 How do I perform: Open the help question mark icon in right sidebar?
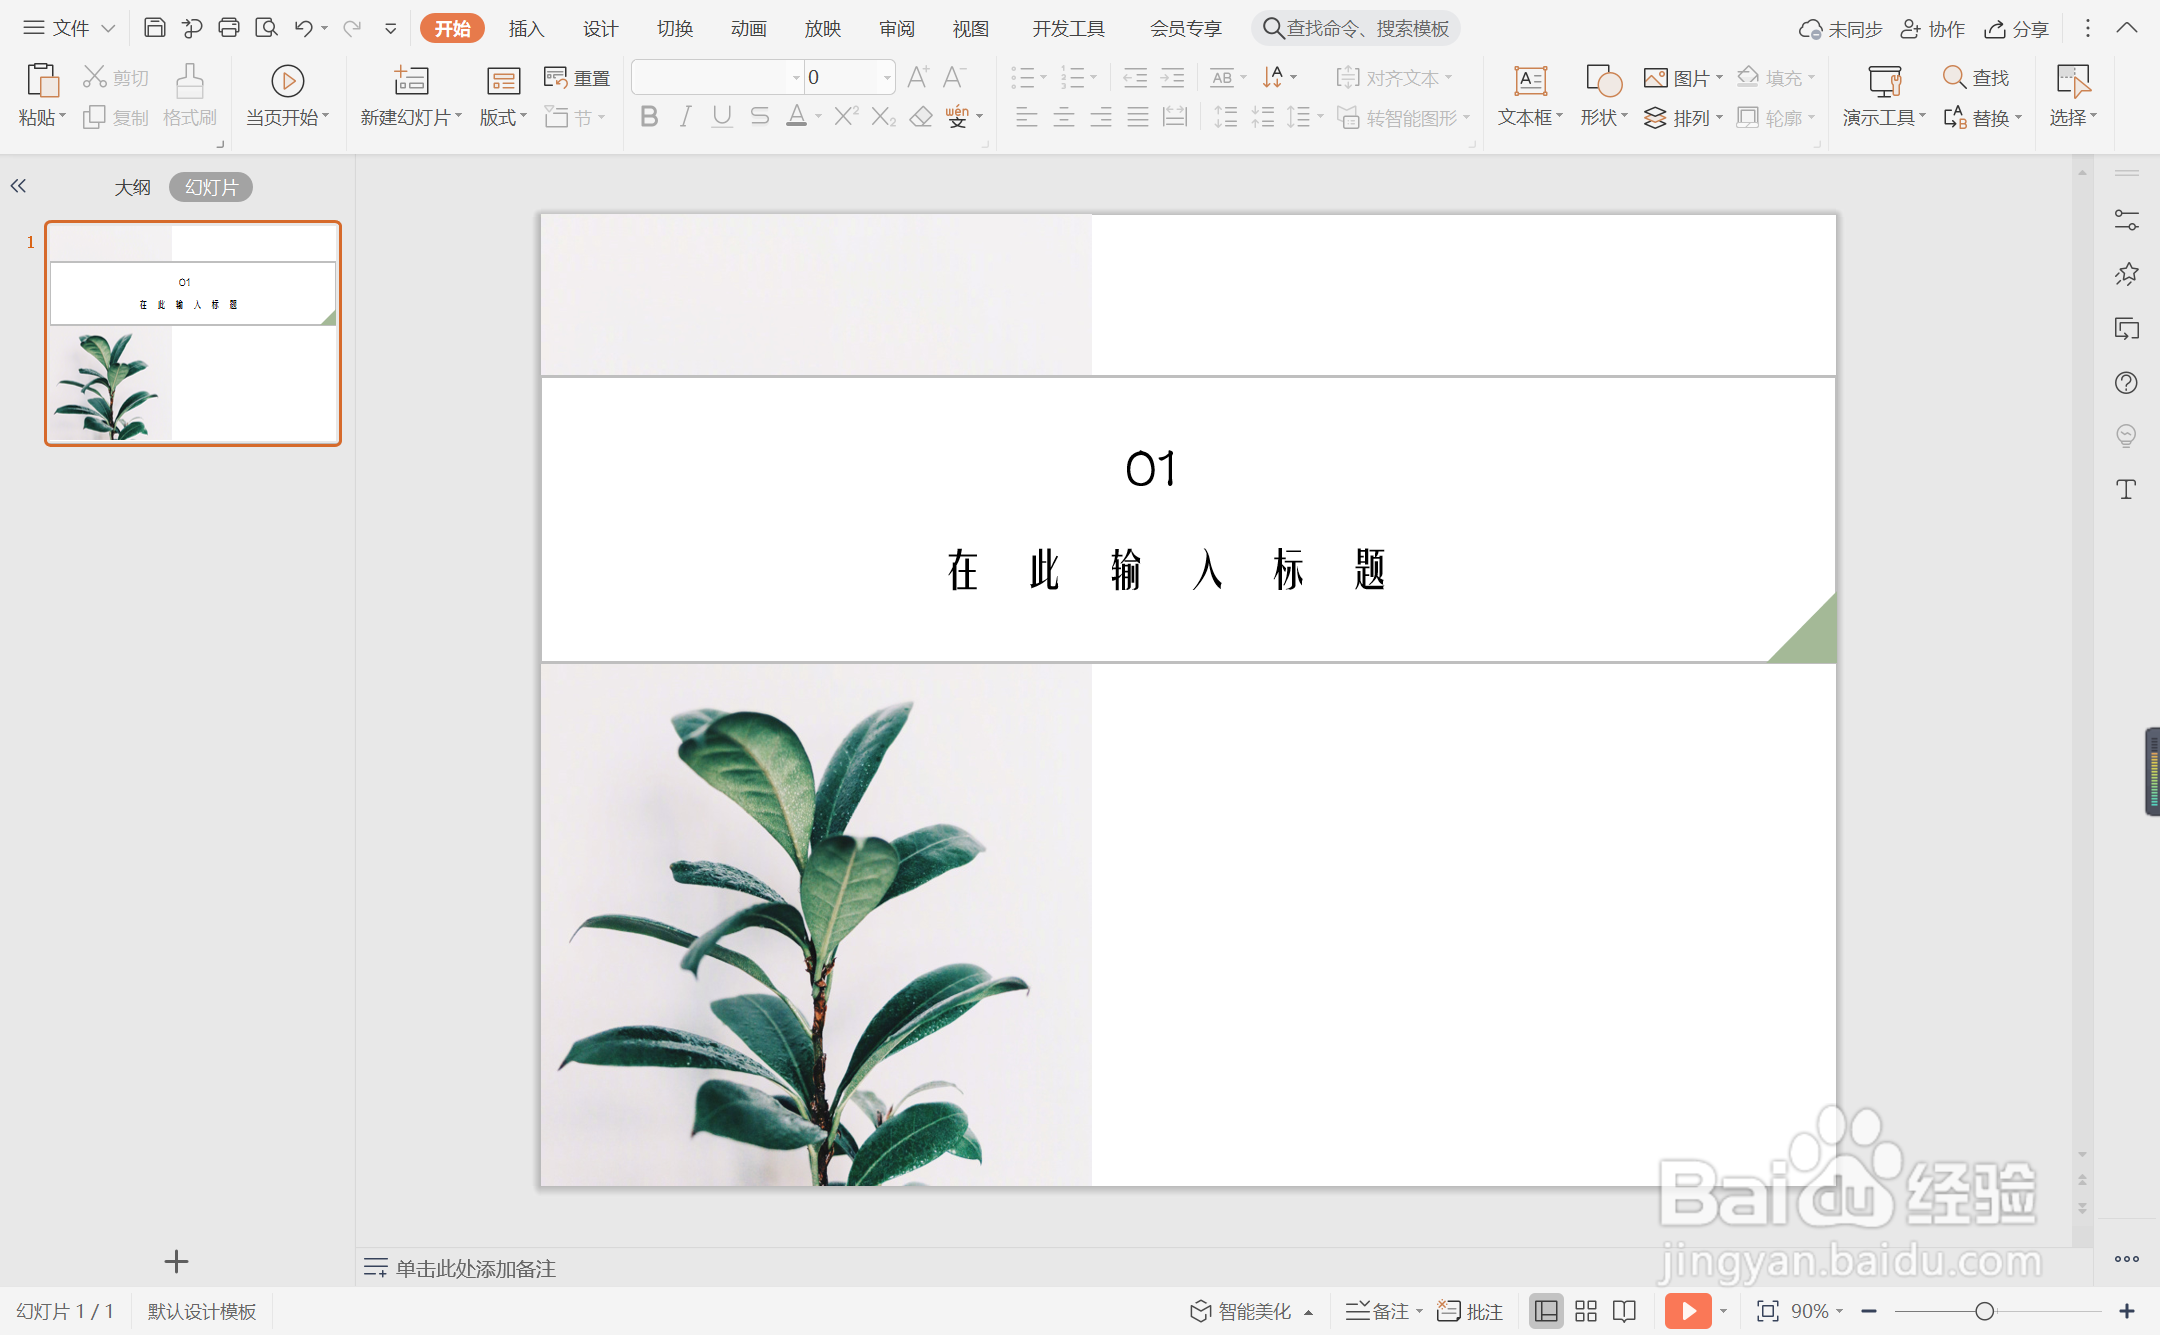[2126, 382]
